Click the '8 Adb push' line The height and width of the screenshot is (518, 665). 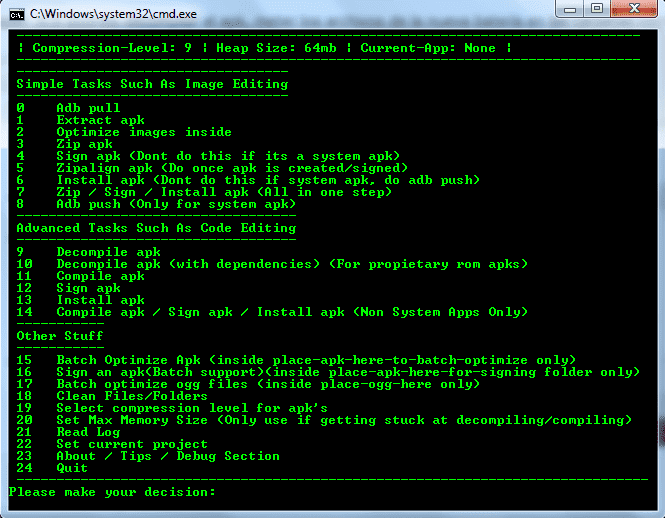[156, 204]
